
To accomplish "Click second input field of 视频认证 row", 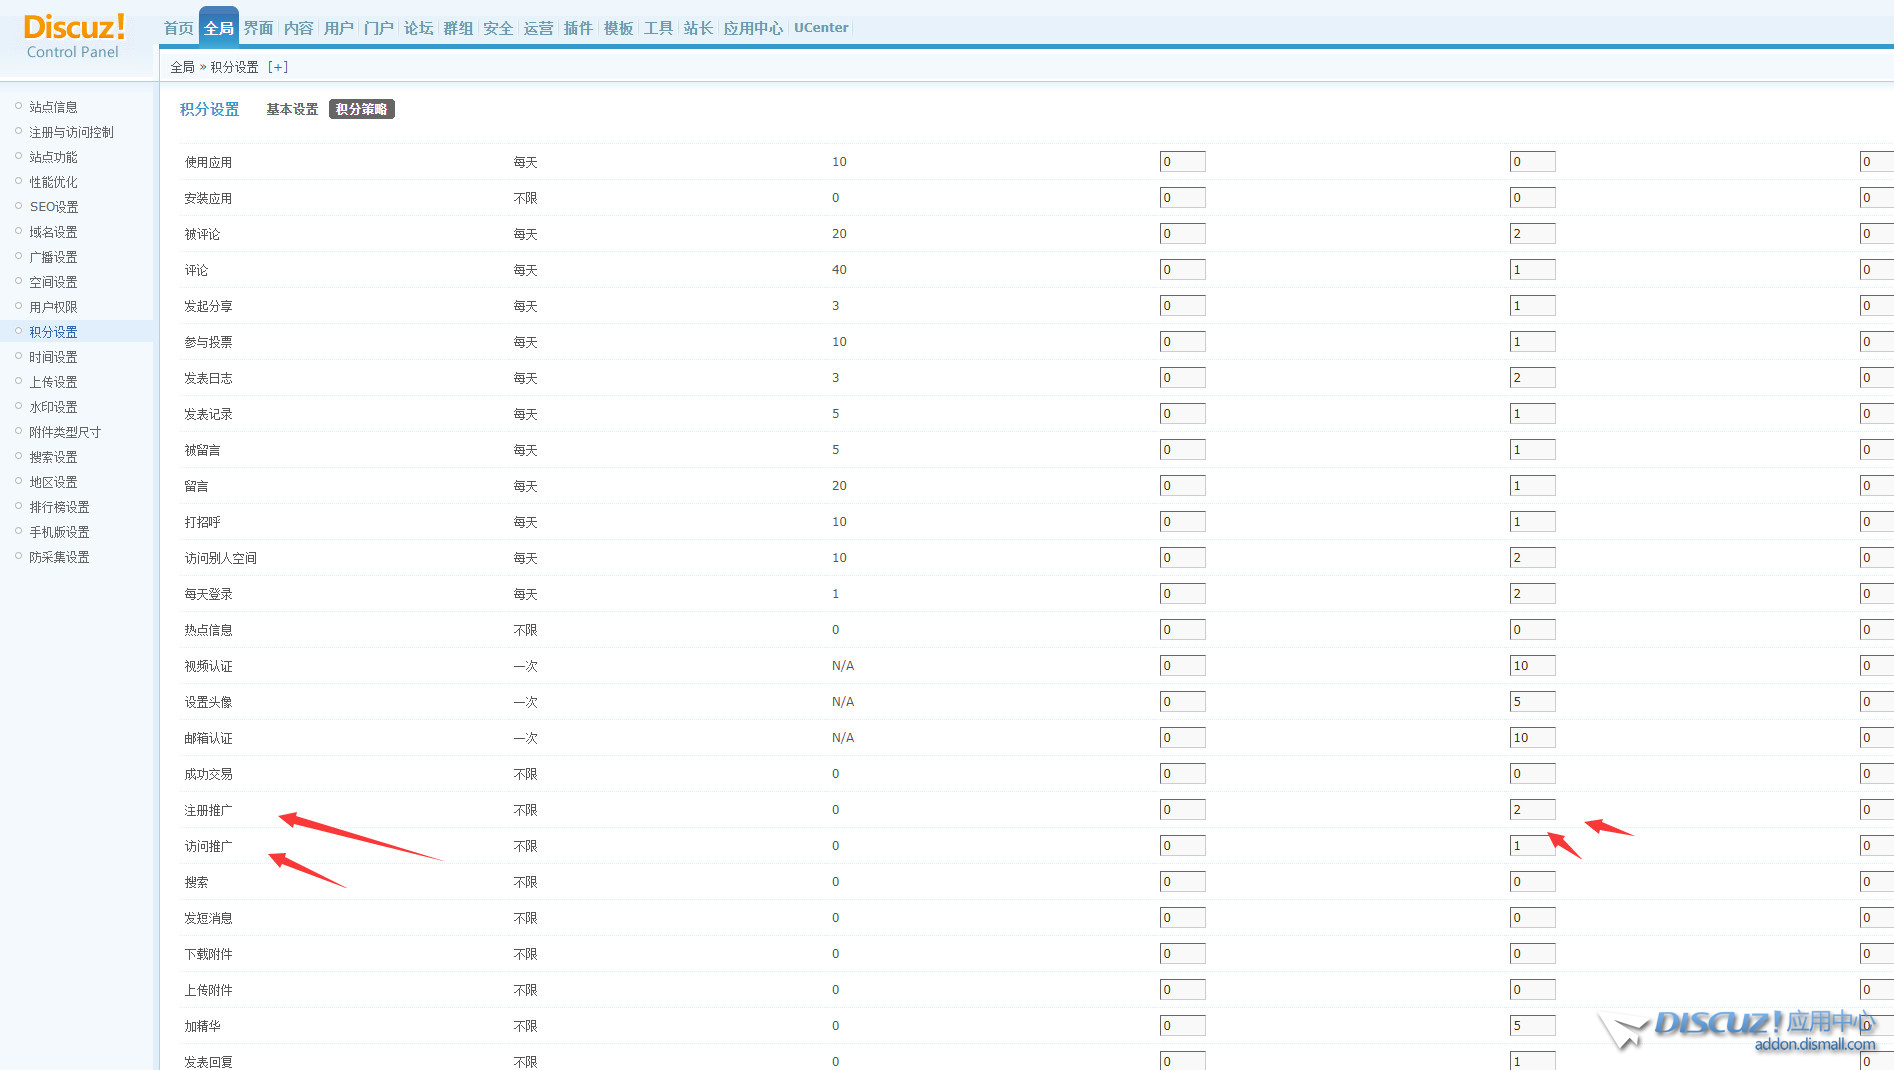I will [x=1532, y=666].
